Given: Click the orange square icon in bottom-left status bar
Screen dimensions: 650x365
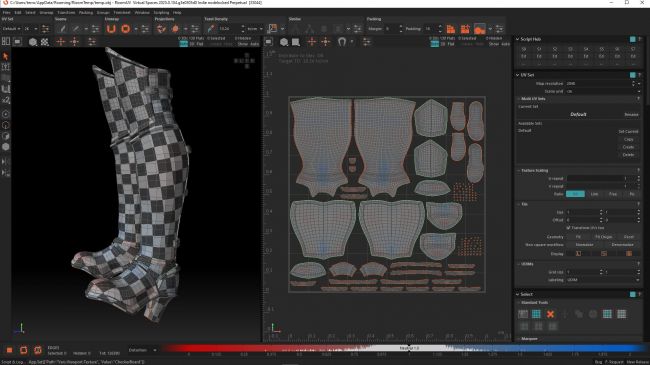Looking at the screenshot, I should pyautogui.click(x=9, y=350).
